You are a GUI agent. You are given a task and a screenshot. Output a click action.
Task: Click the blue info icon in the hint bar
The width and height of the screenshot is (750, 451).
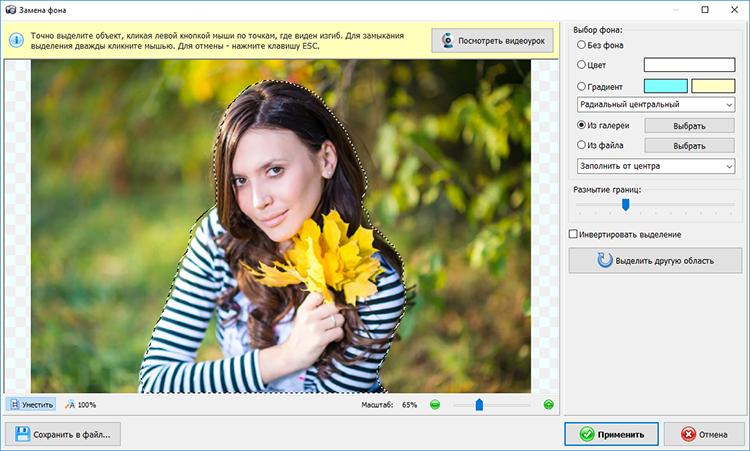click(x=16, y=40)
